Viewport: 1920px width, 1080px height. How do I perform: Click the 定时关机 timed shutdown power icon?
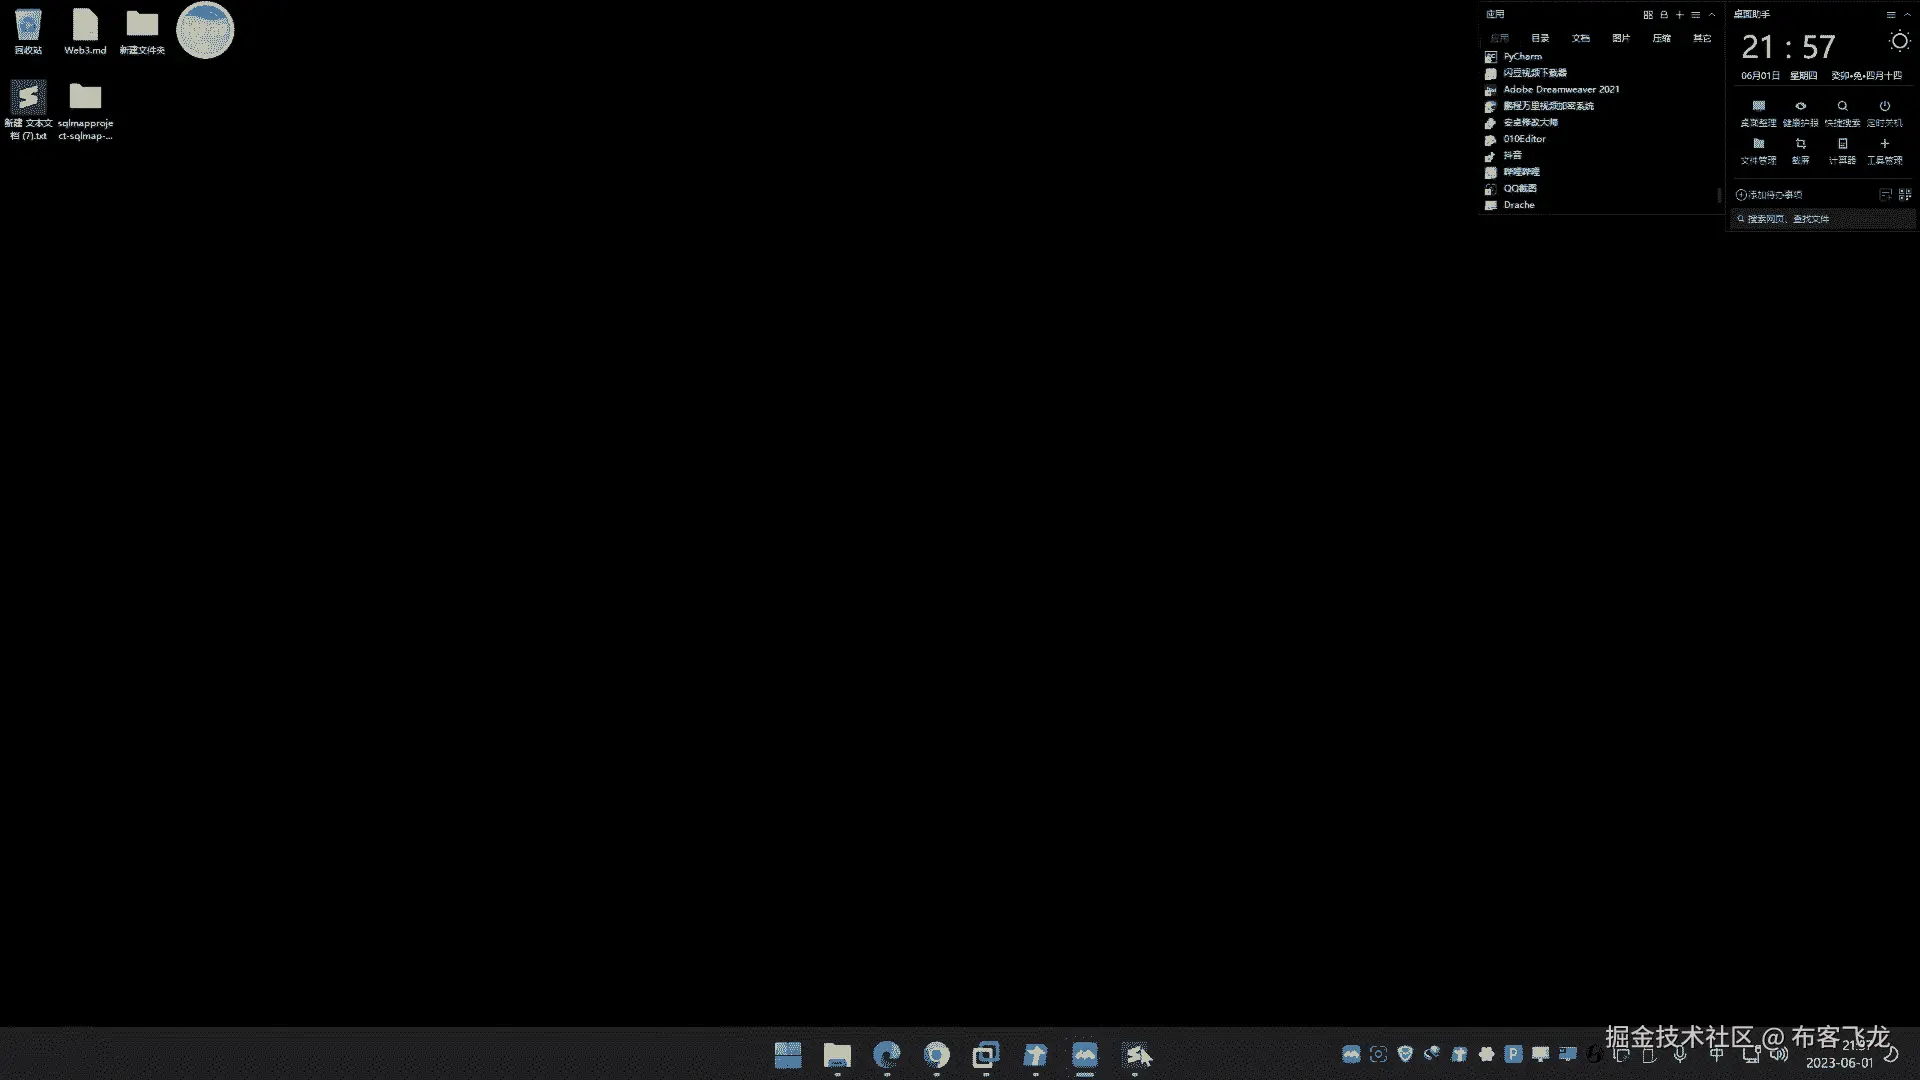tap(1884, 106)
